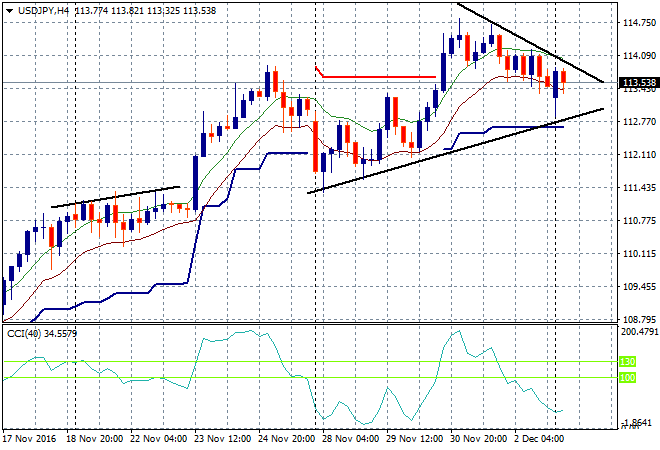This screenshot has height=450, width=660.
Task: Select the 110.775 price axis label
Action: coord(639,220)
